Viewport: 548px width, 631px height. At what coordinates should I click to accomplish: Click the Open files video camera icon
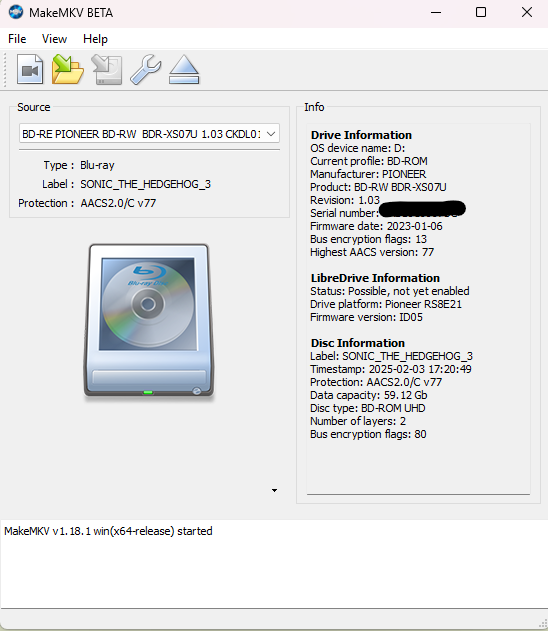(x=30, y=70)
